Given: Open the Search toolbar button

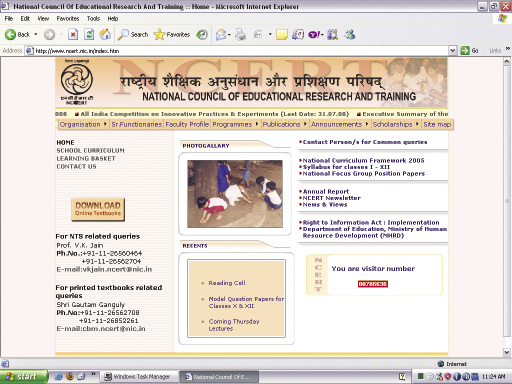Looking at the screenshot, I should point(133,34).
